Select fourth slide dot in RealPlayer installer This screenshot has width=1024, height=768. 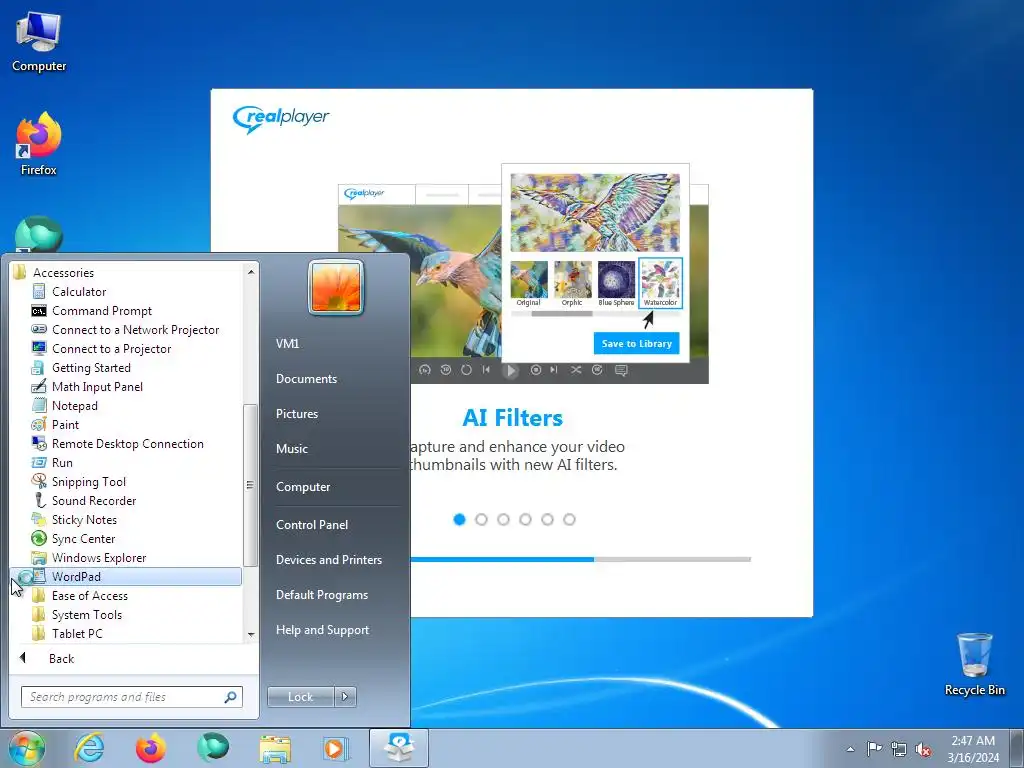[525, 519]
